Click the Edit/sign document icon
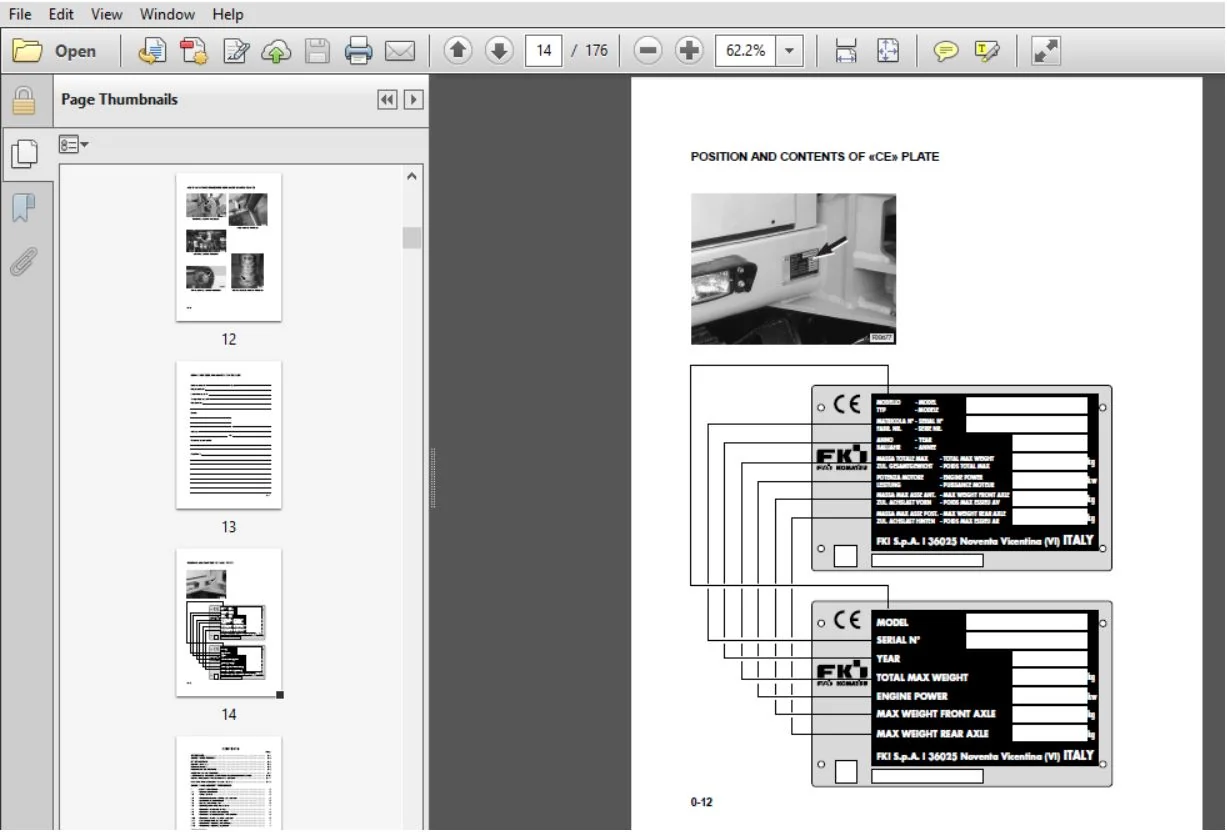Screen dimensions: 1227x832 pos(236,51)
